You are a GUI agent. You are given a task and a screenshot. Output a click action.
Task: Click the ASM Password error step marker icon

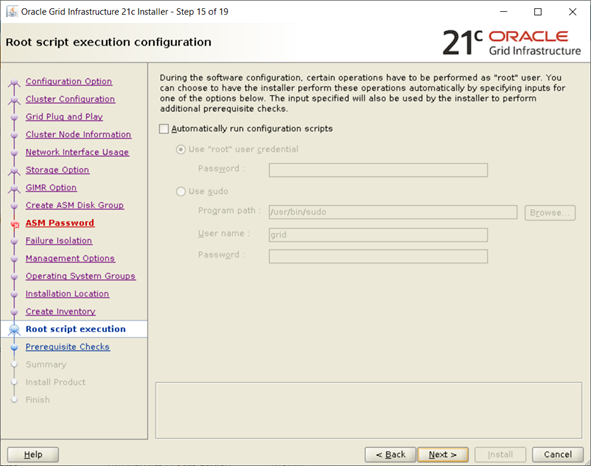coord(15,224)
